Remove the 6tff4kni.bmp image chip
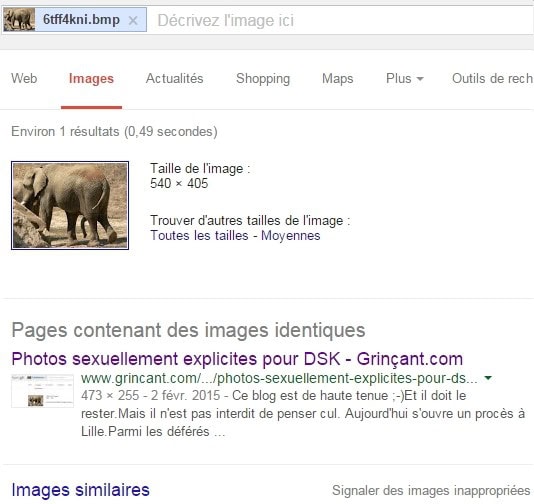The image size is (534, 504). tap(133, 21)
